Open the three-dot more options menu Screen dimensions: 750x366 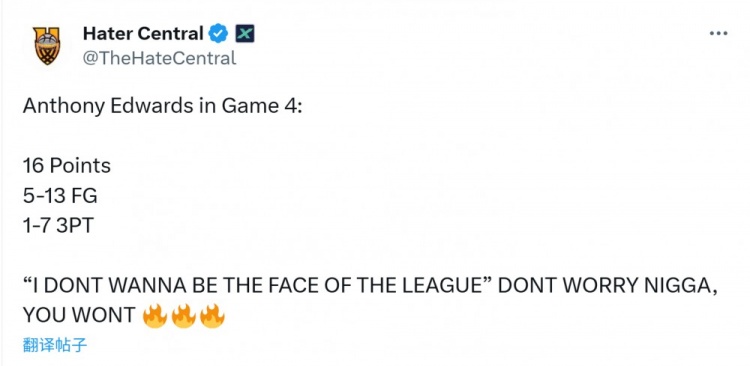[x=718, y=33]
